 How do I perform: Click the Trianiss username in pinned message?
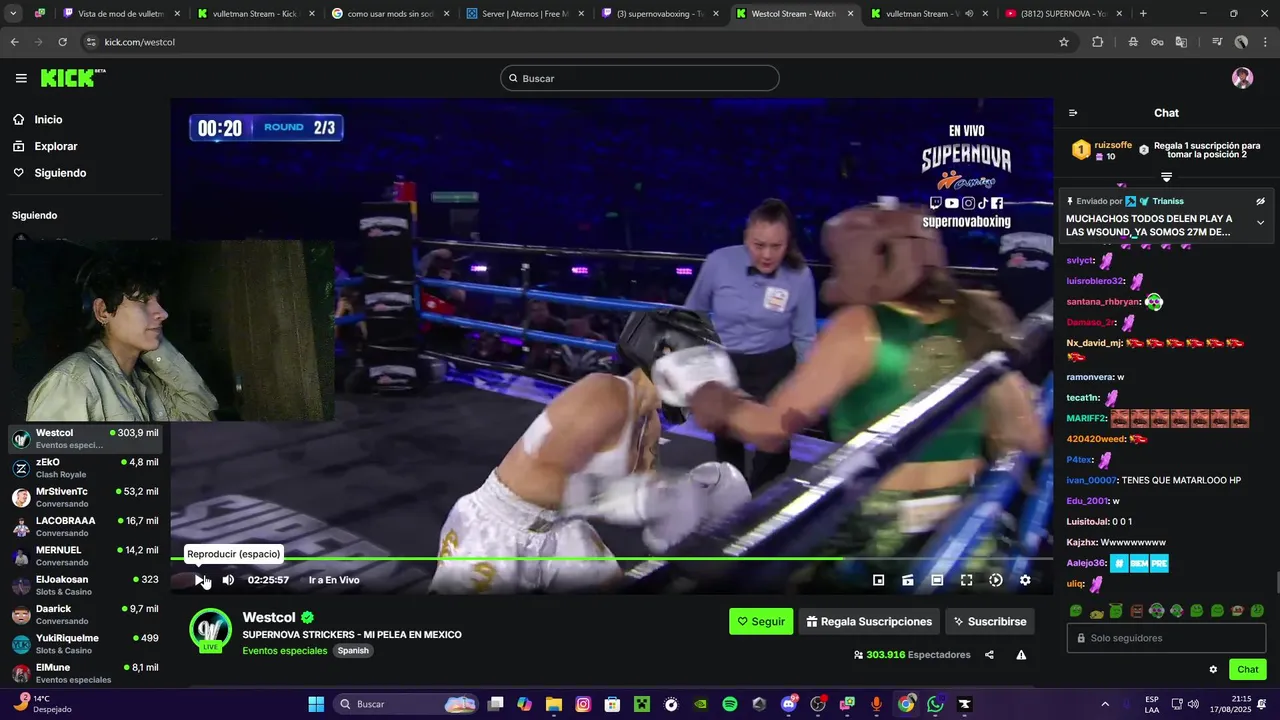[1168, 201]
